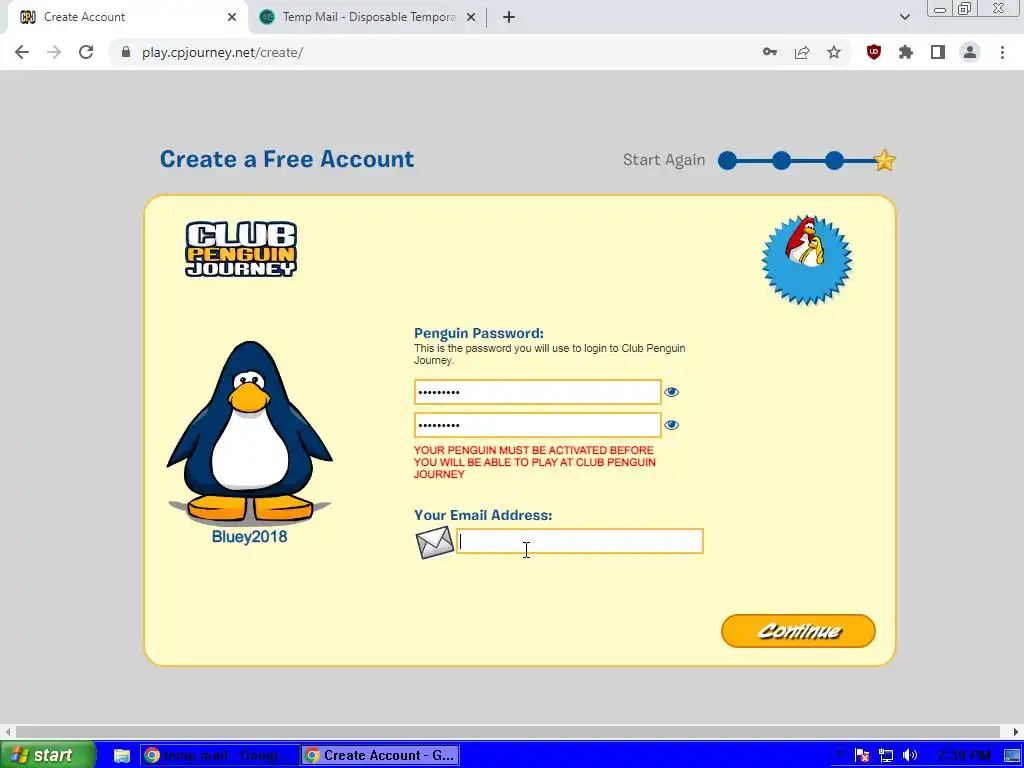The width and height of the screenshot is (1024, 768).
Task: Toggle the browser side panel
Action: click(938, 52)
